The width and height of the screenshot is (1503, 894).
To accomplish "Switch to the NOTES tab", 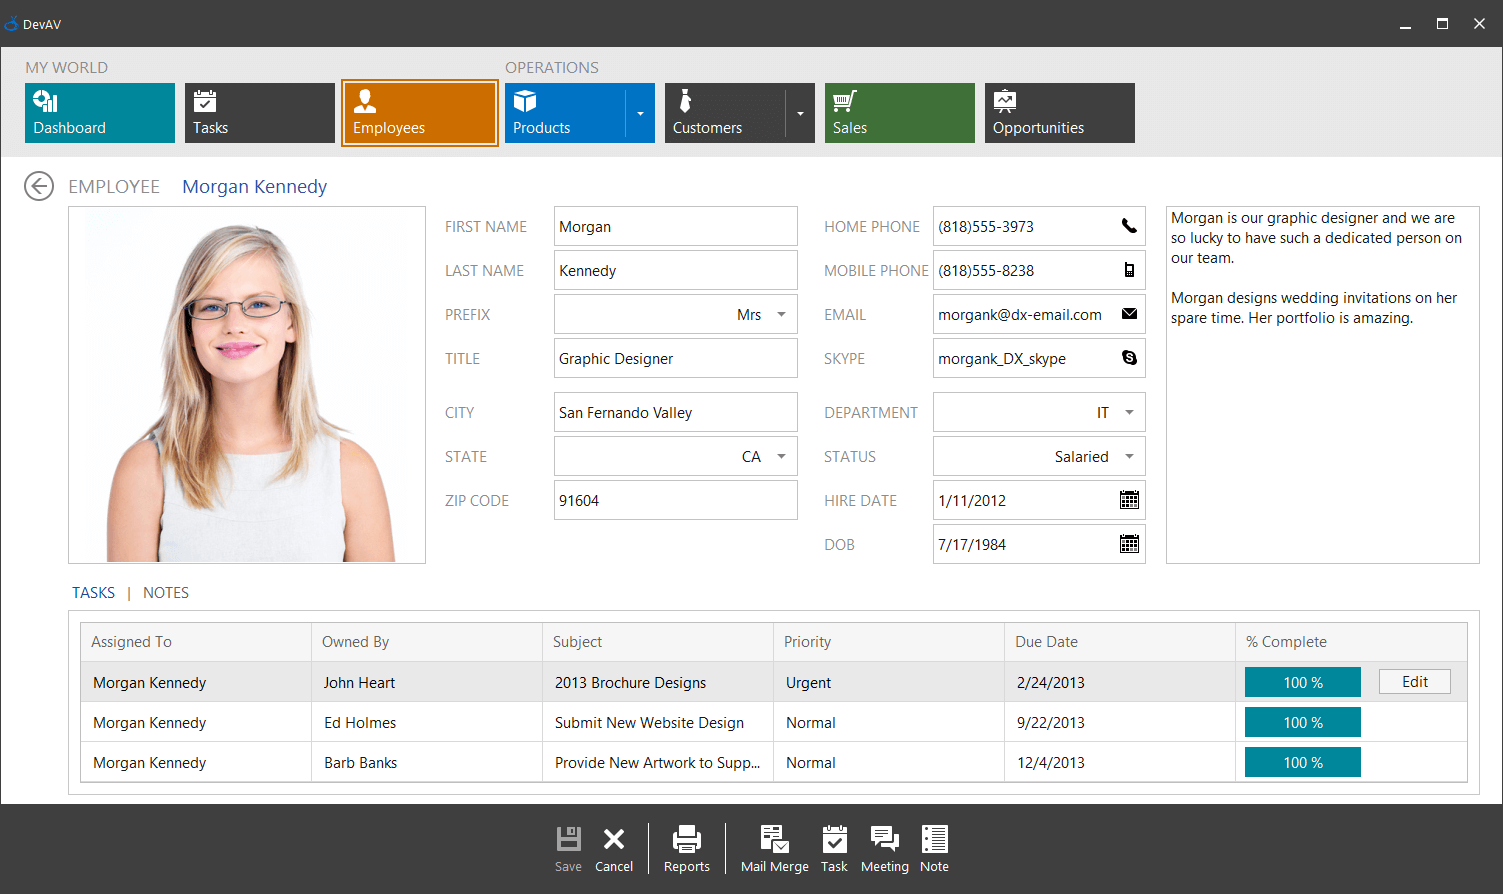I will coord(165,592).
